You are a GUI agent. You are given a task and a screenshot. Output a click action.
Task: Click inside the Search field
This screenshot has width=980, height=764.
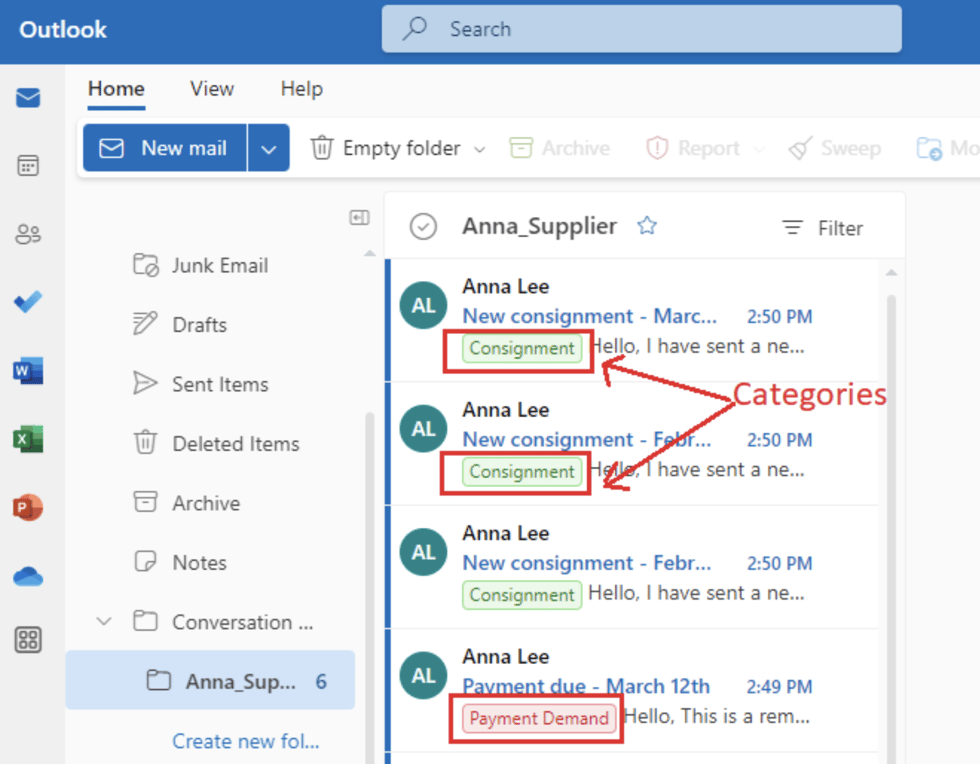pyautogui.click(x=640, y=29)
